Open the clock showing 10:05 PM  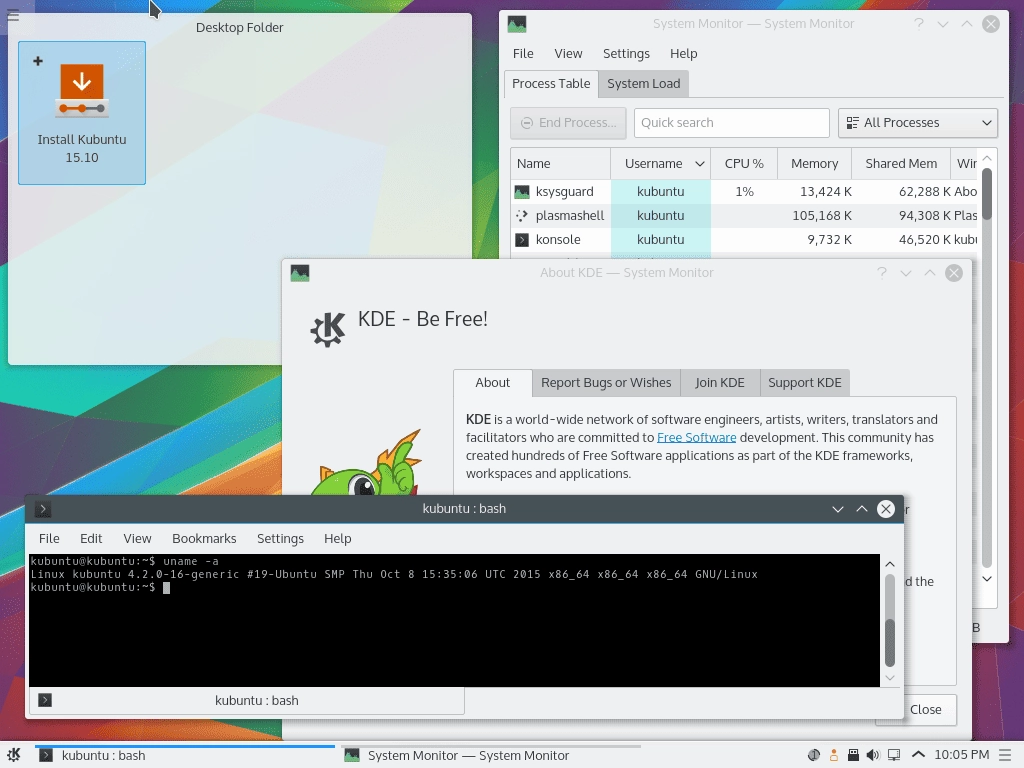coord(961,755)
